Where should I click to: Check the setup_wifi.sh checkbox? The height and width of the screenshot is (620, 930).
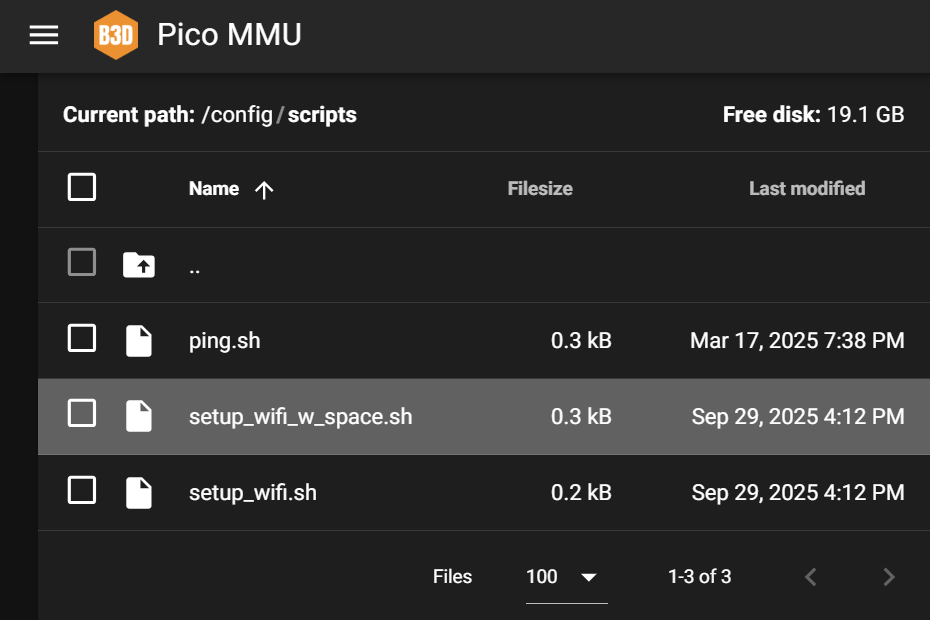(x=82, y=490)
